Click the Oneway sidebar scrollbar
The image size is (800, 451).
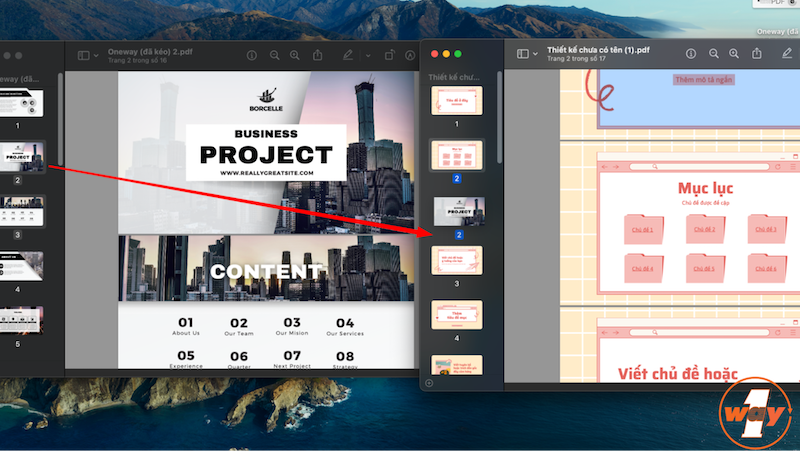tap(60, 119)
